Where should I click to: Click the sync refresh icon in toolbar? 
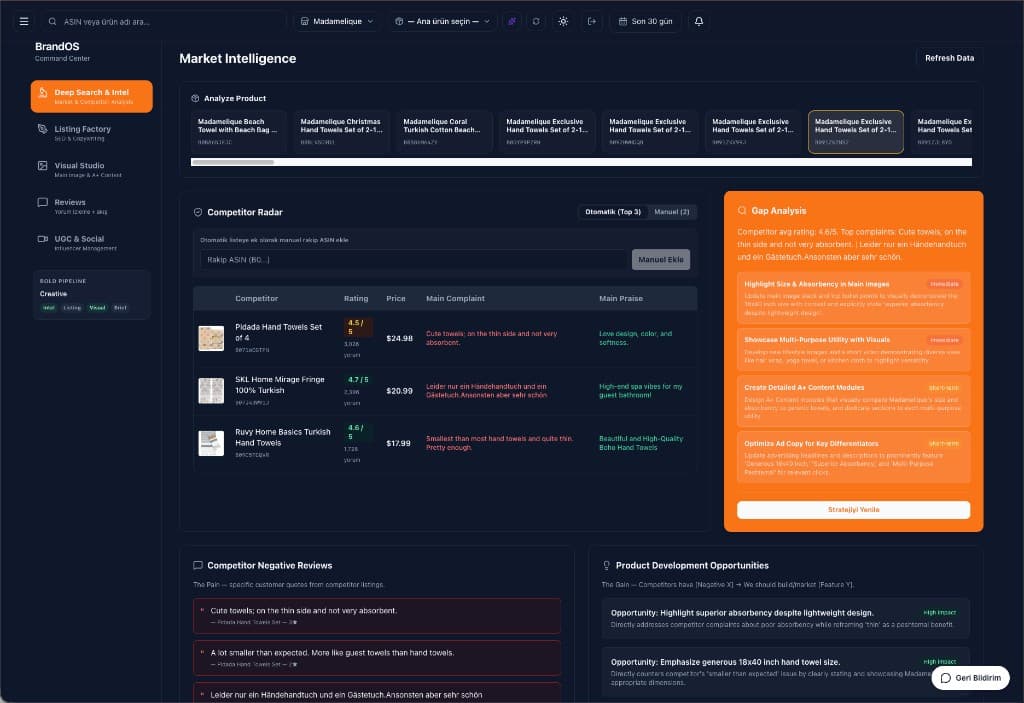536,22
